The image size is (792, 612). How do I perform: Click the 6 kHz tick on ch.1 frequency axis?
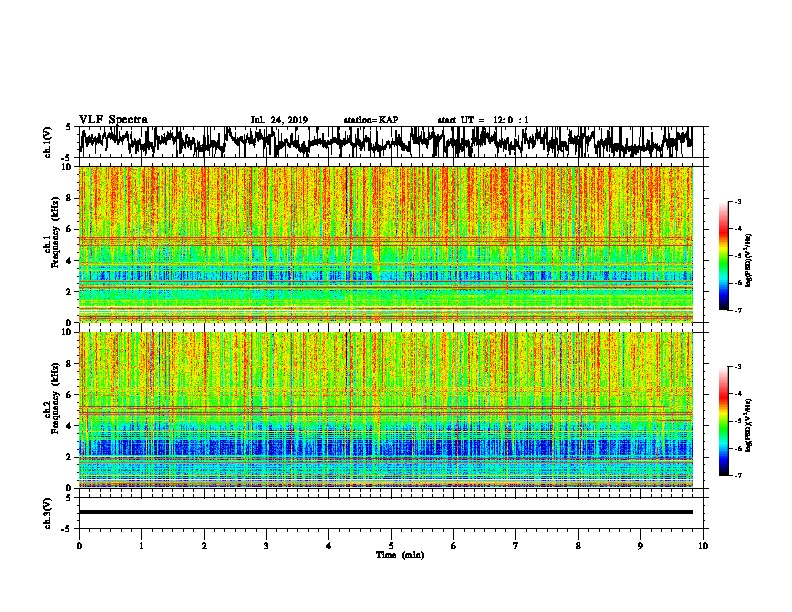click(x=69, y=229)
